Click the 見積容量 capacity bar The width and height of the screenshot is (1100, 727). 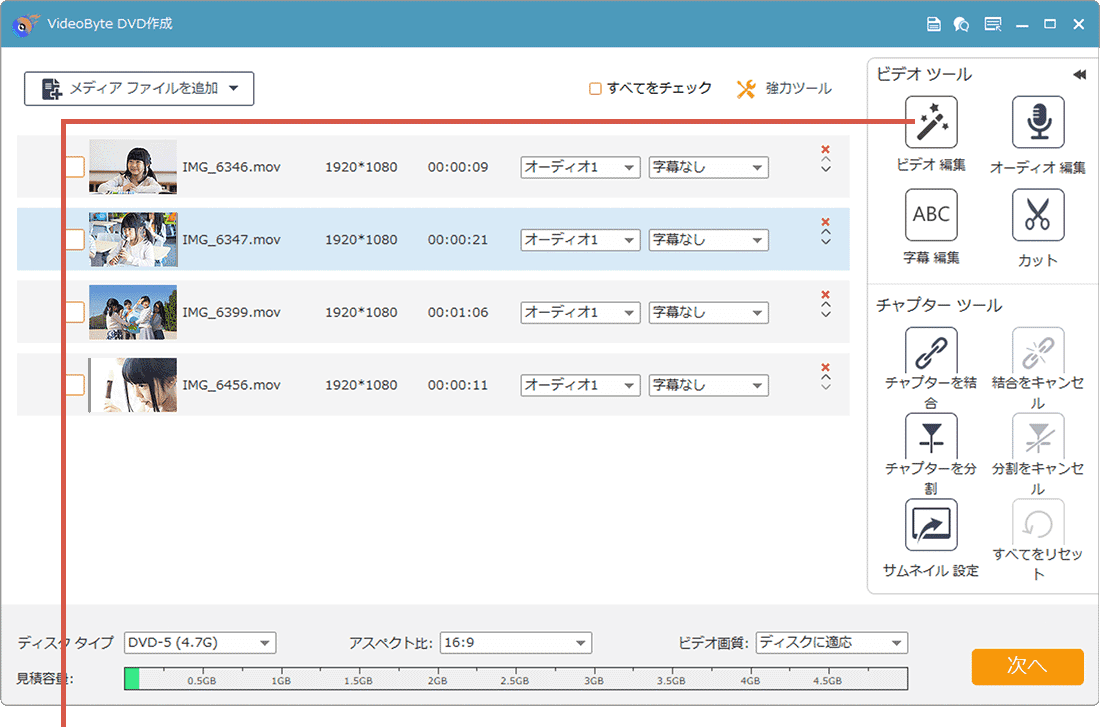(x=515, y=679)
